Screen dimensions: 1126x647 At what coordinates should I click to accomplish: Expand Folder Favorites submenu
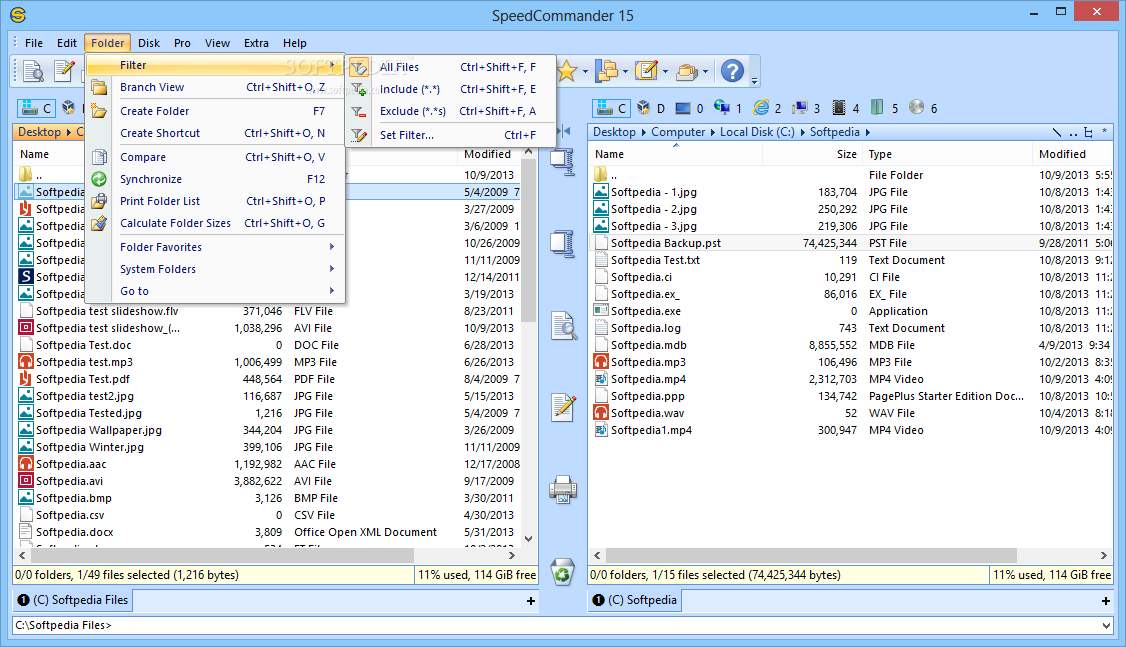[332, 247]
